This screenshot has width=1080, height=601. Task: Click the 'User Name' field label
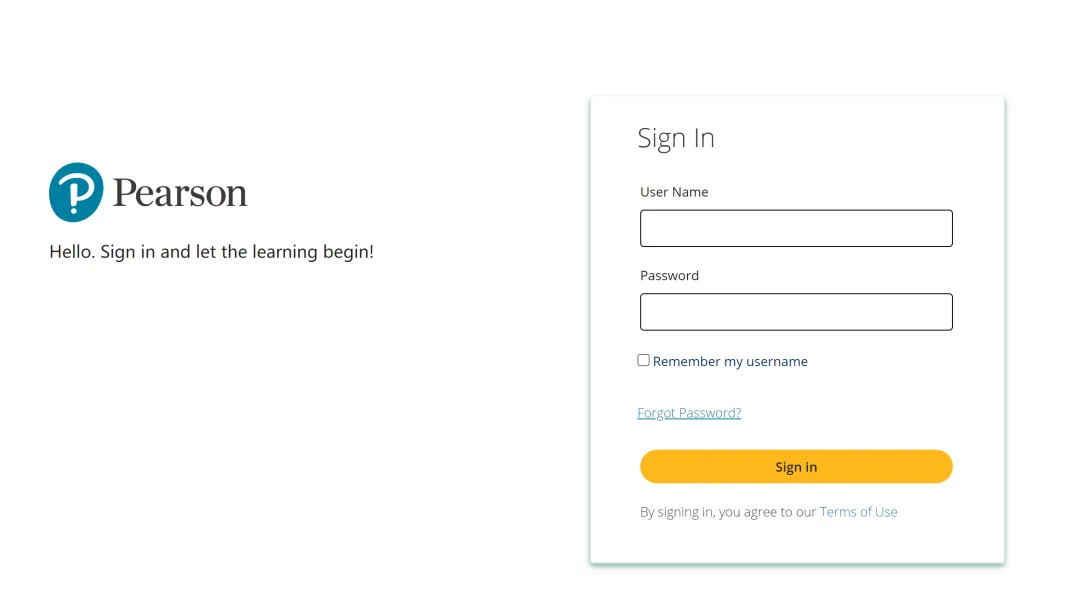click(x=674, y=192)
